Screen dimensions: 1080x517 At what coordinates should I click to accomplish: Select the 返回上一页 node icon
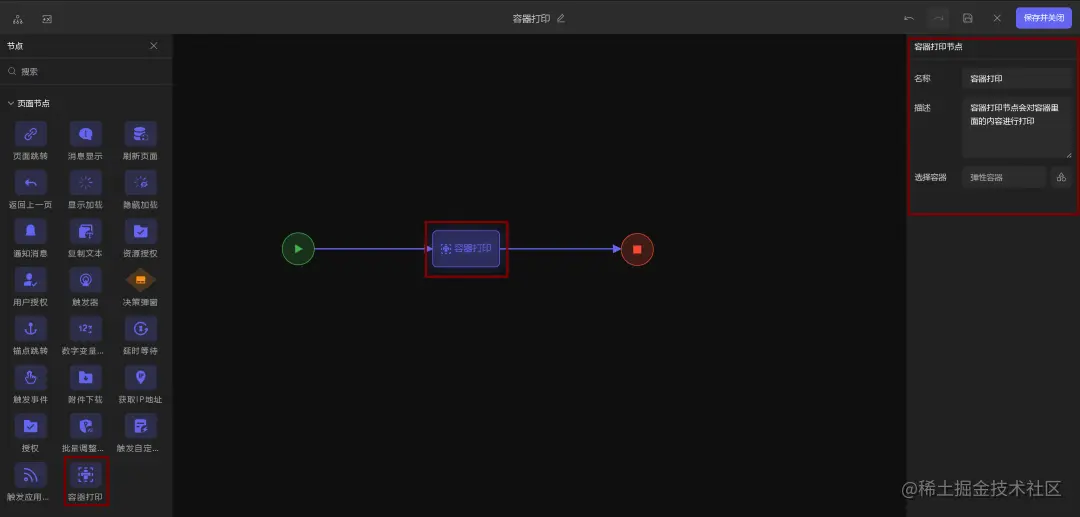point(30,183)
